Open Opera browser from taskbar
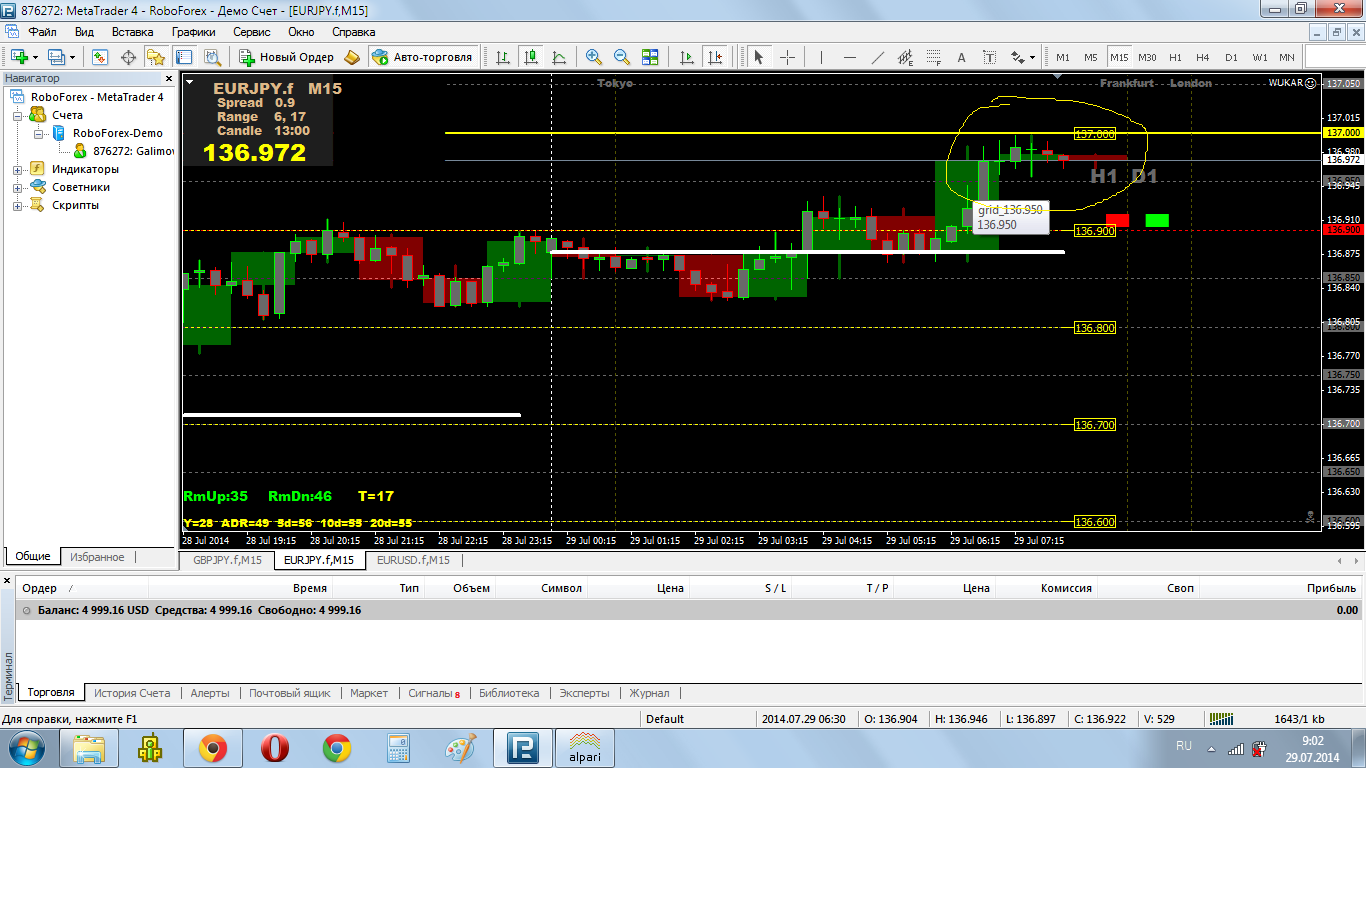 (274, 748)
